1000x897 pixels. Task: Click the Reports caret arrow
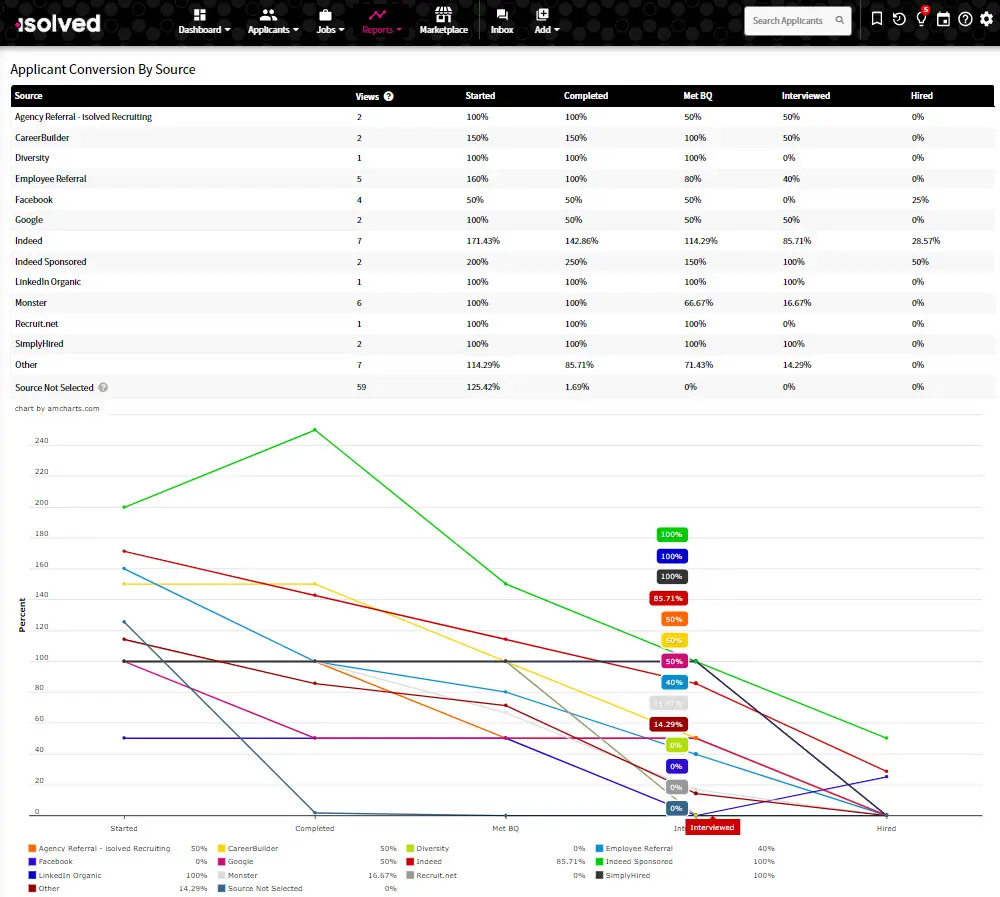pyautogui.click(x=399, y=29)
